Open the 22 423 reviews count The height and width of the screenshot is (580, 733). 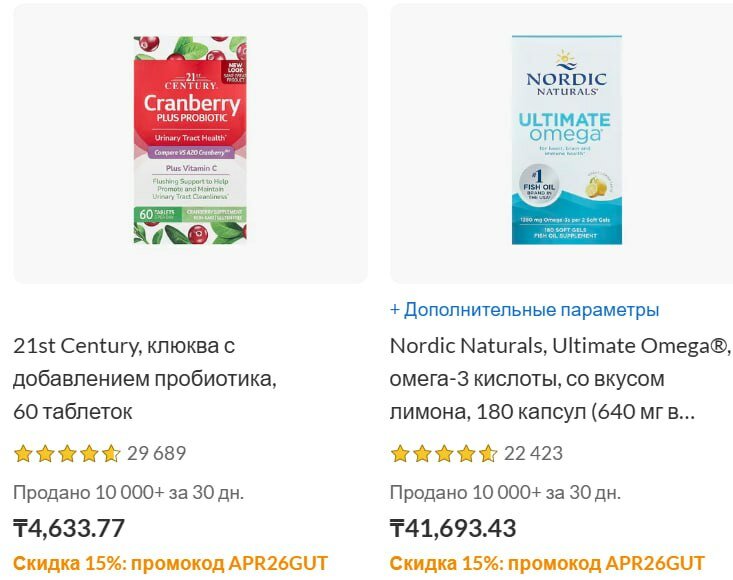(533, 454)
